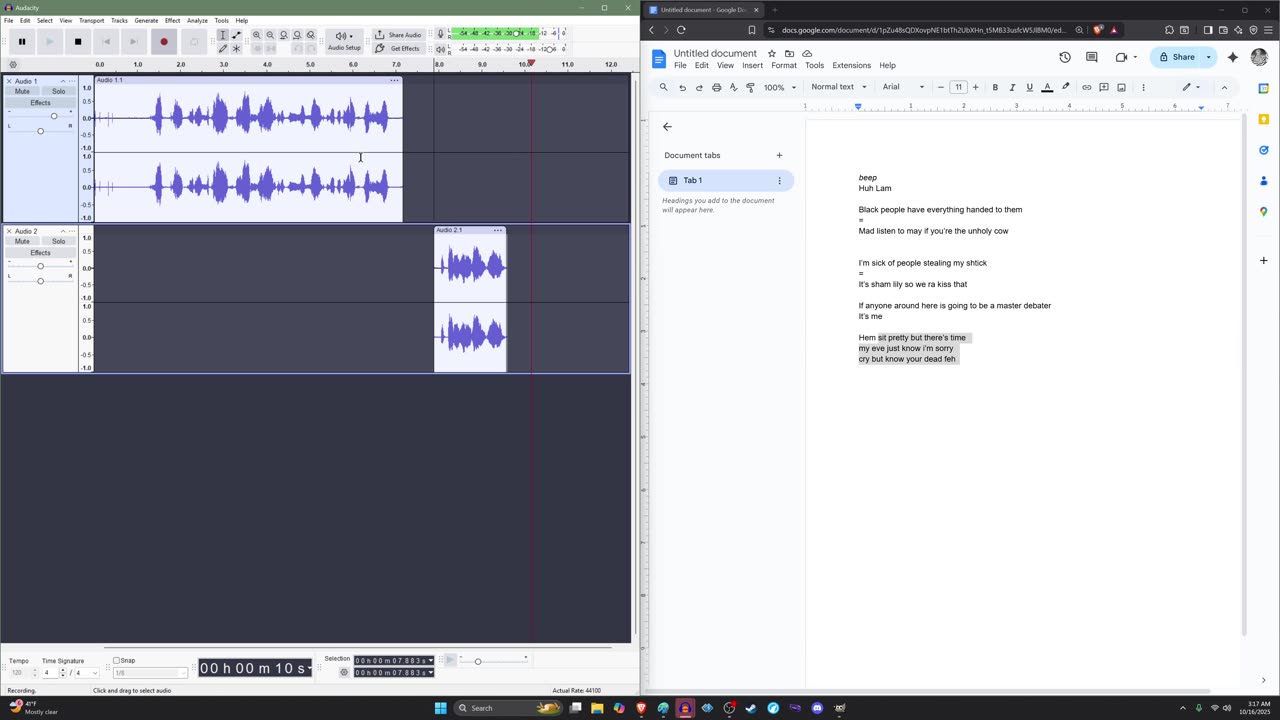Open the Docs text color picker
Viewport: 1280px width, 720px height.
click(1047, 88)
